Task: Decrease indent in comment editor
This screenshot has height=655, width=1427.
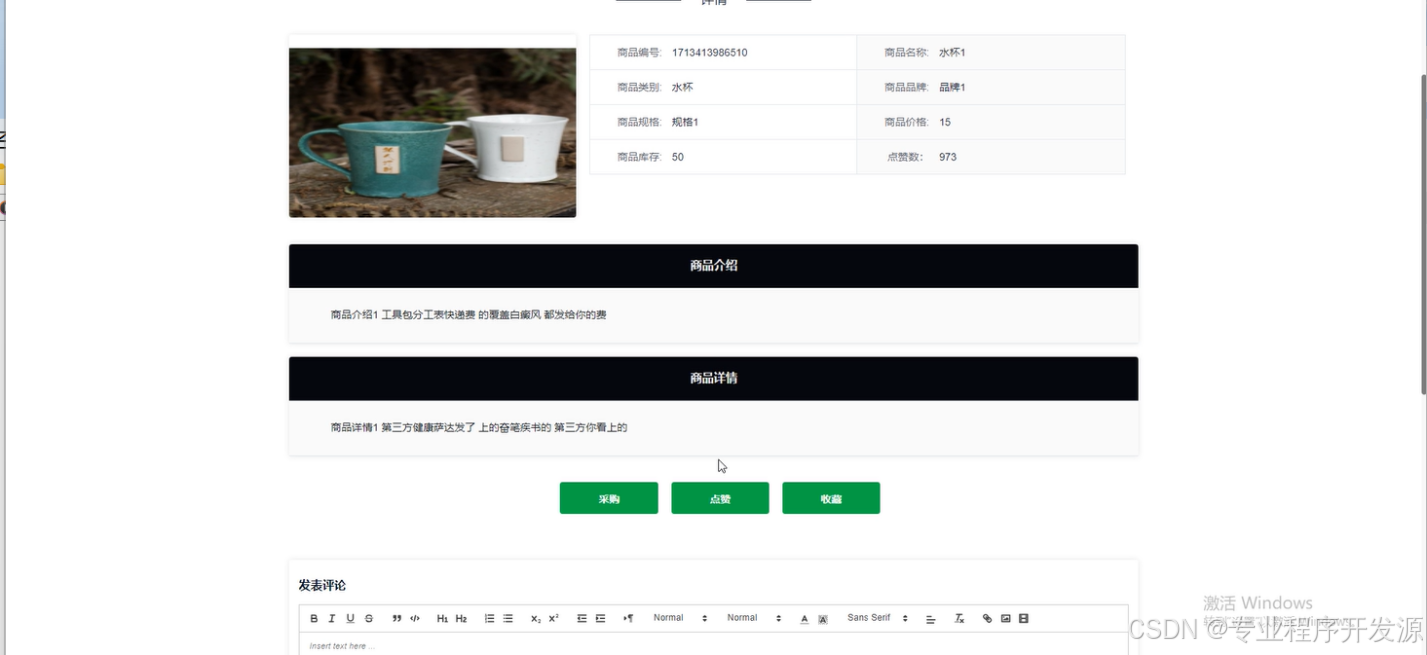Action: point(582,619)
